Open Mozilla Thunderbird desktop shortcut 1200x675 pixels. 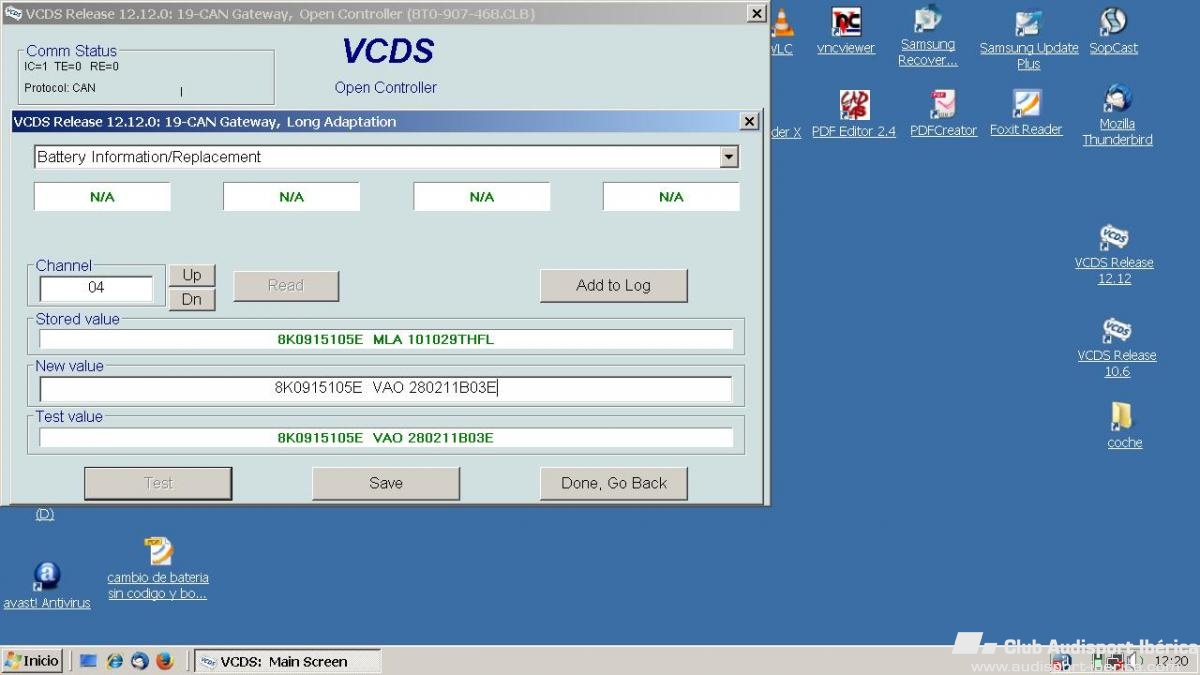pos(1117,100)
